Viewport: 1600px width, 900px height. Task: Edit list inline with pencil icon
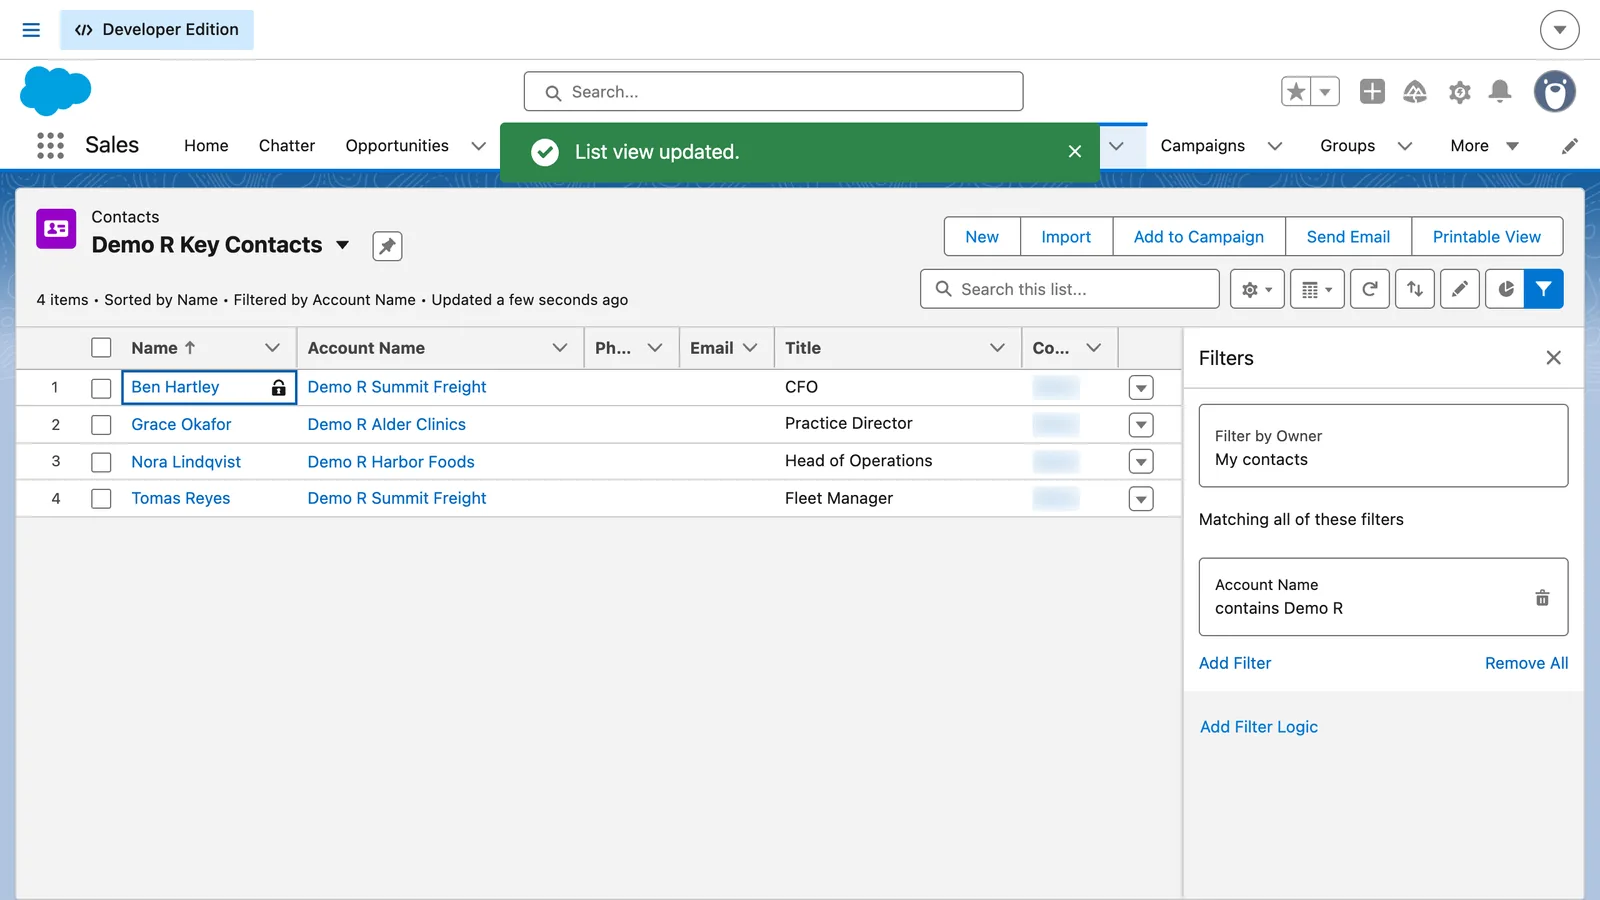tap(1460, 289)
